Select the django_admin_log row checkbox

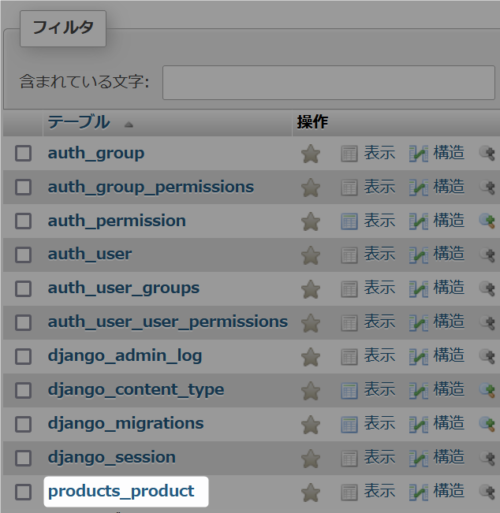point(23,356)
